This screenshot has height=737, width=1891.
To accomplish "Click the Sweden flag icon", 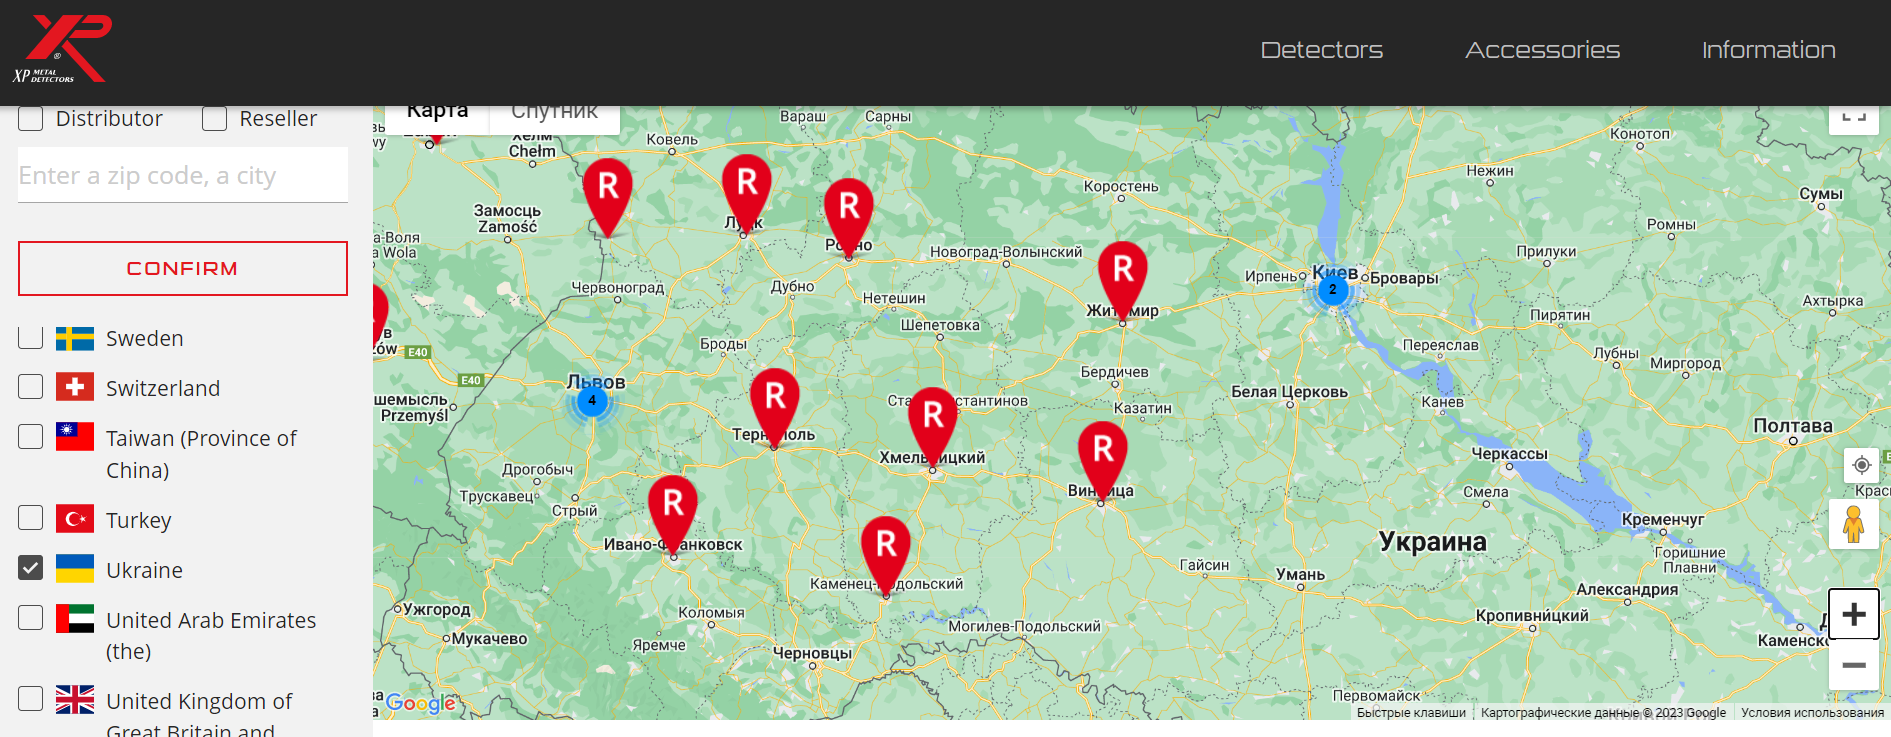I will 75,338.
